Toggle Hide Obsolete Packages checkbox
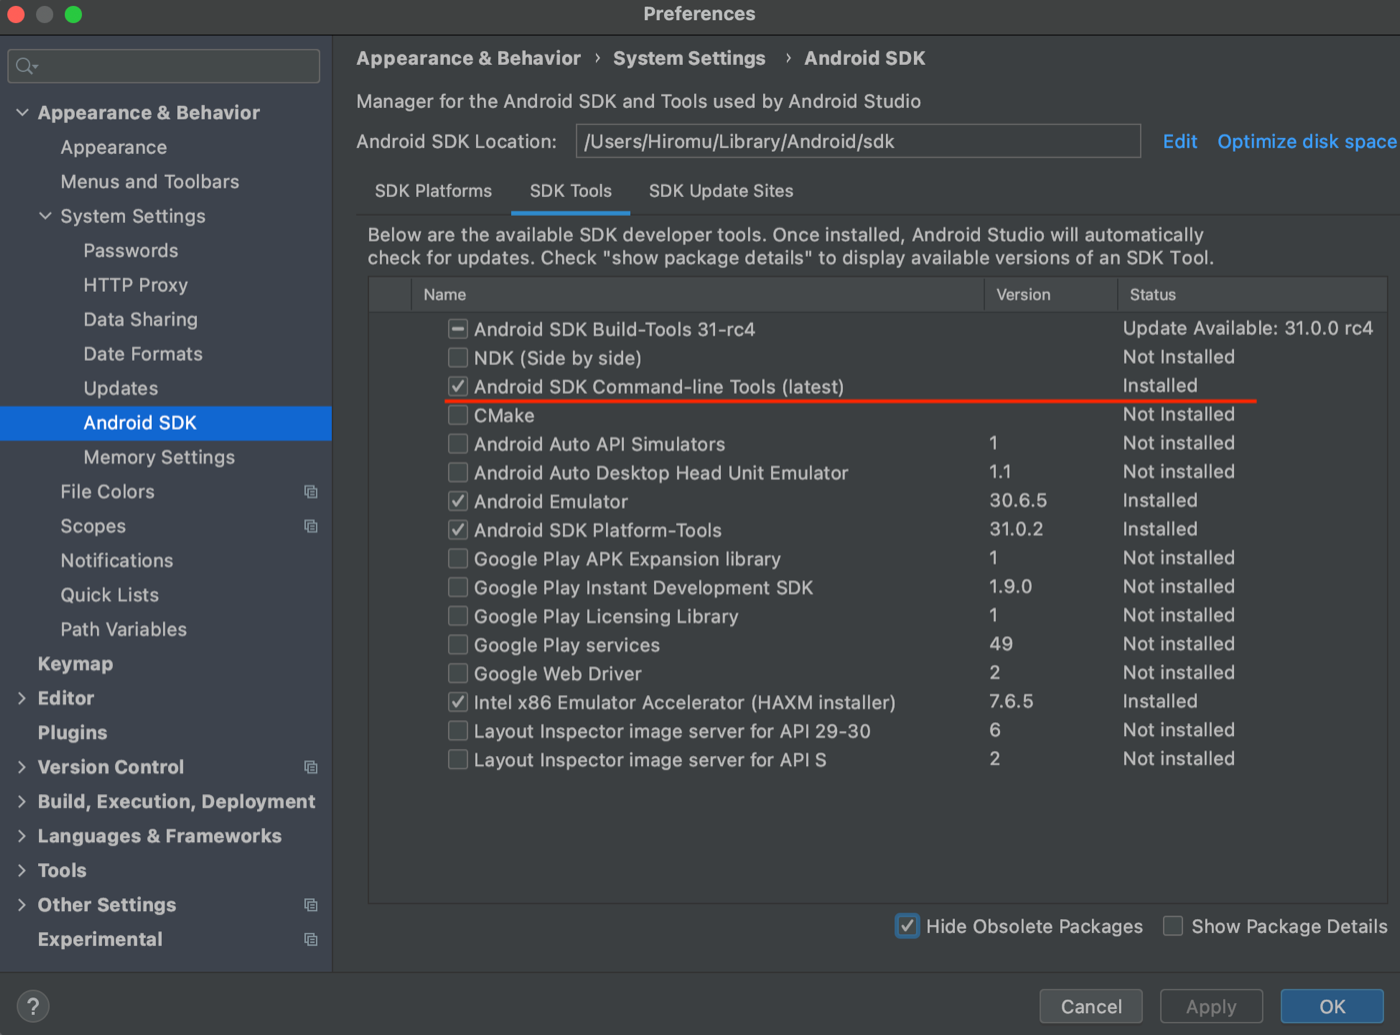Screen dimensions: 1400x1035 (x=907, y=926)
